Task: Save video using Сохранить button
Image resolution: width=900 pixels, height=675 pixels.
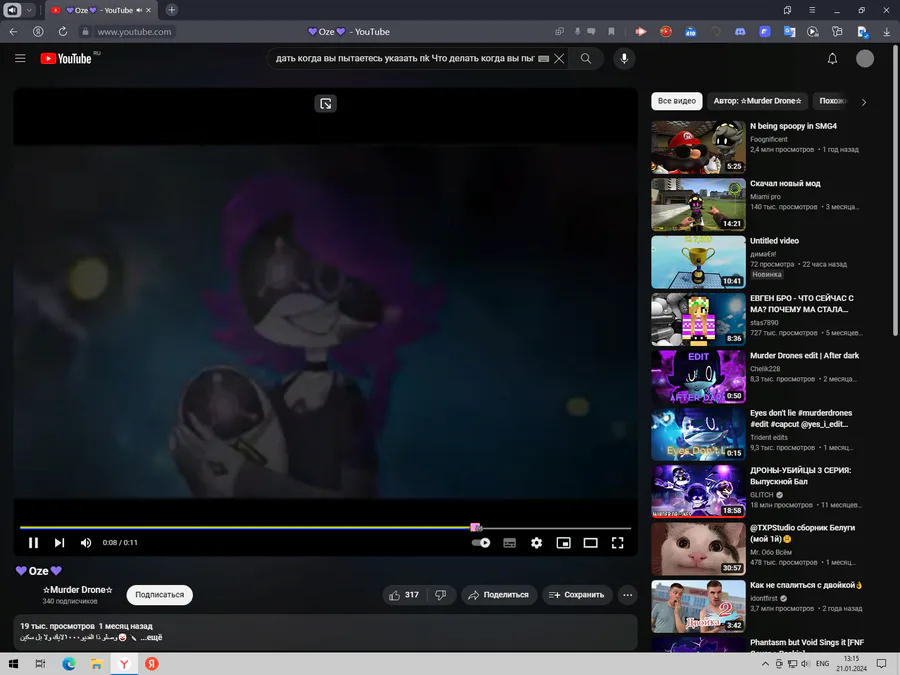Action: (577, 595)
